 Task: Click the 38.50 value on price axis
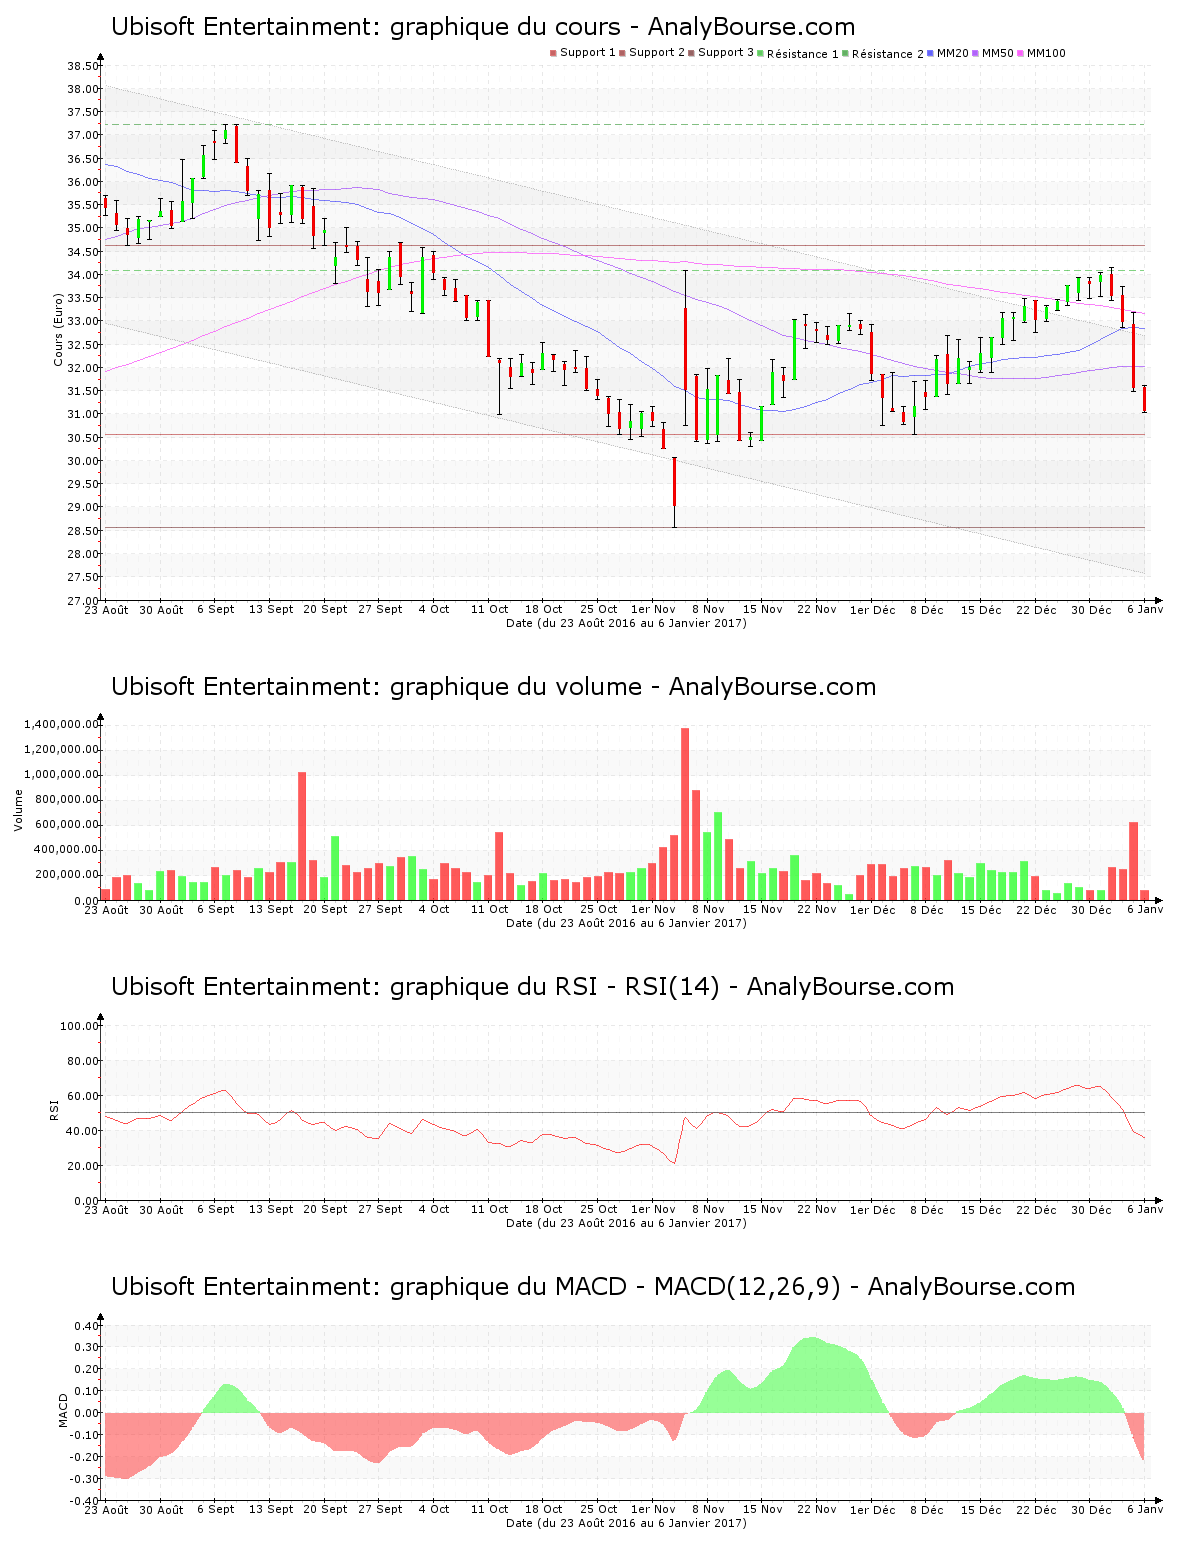point(83,66)
